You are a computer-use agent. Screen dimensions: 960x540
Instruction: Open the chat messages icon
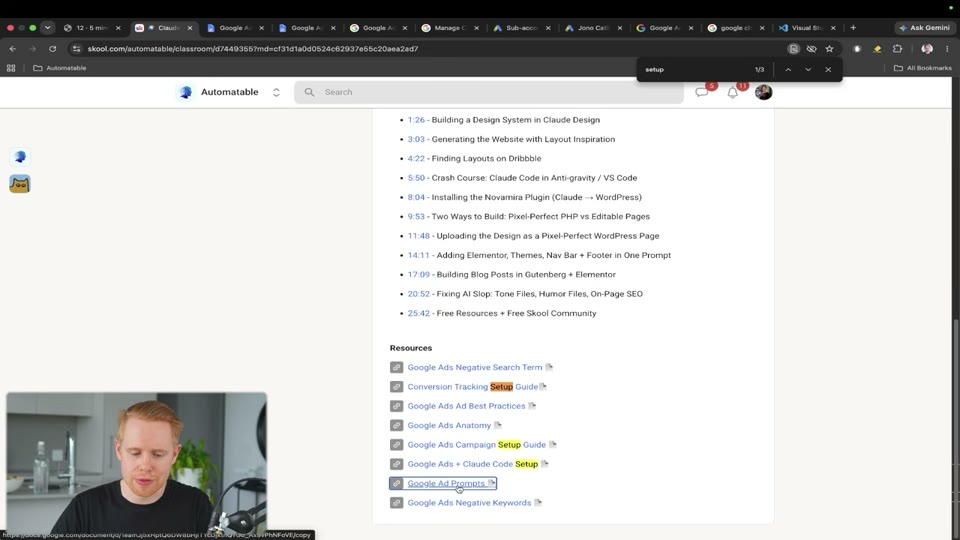click(x=702, y=92)
